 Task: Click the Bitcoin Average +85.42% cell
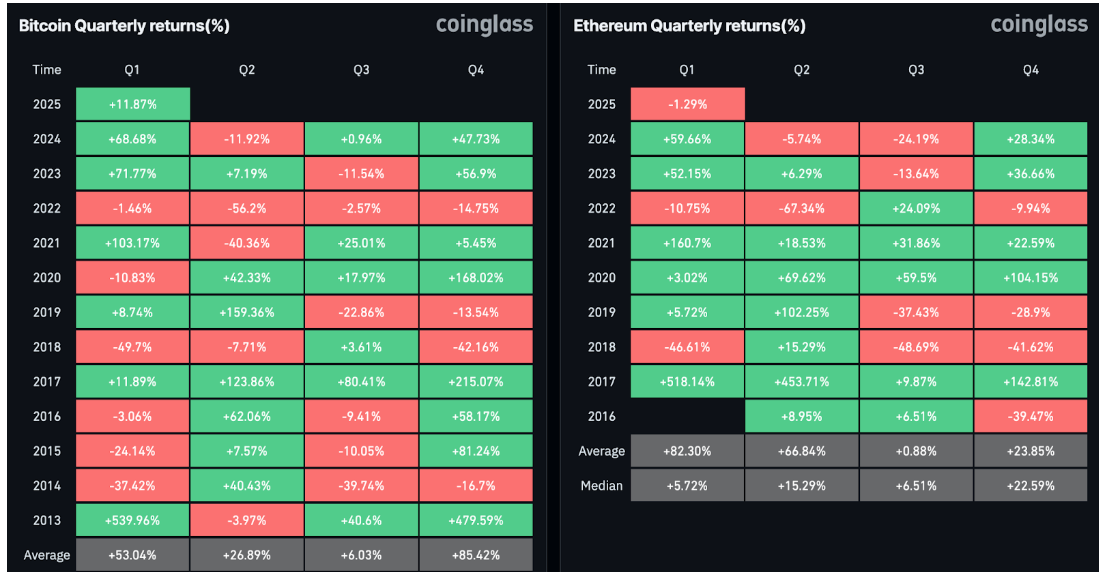tap(476, 555)
